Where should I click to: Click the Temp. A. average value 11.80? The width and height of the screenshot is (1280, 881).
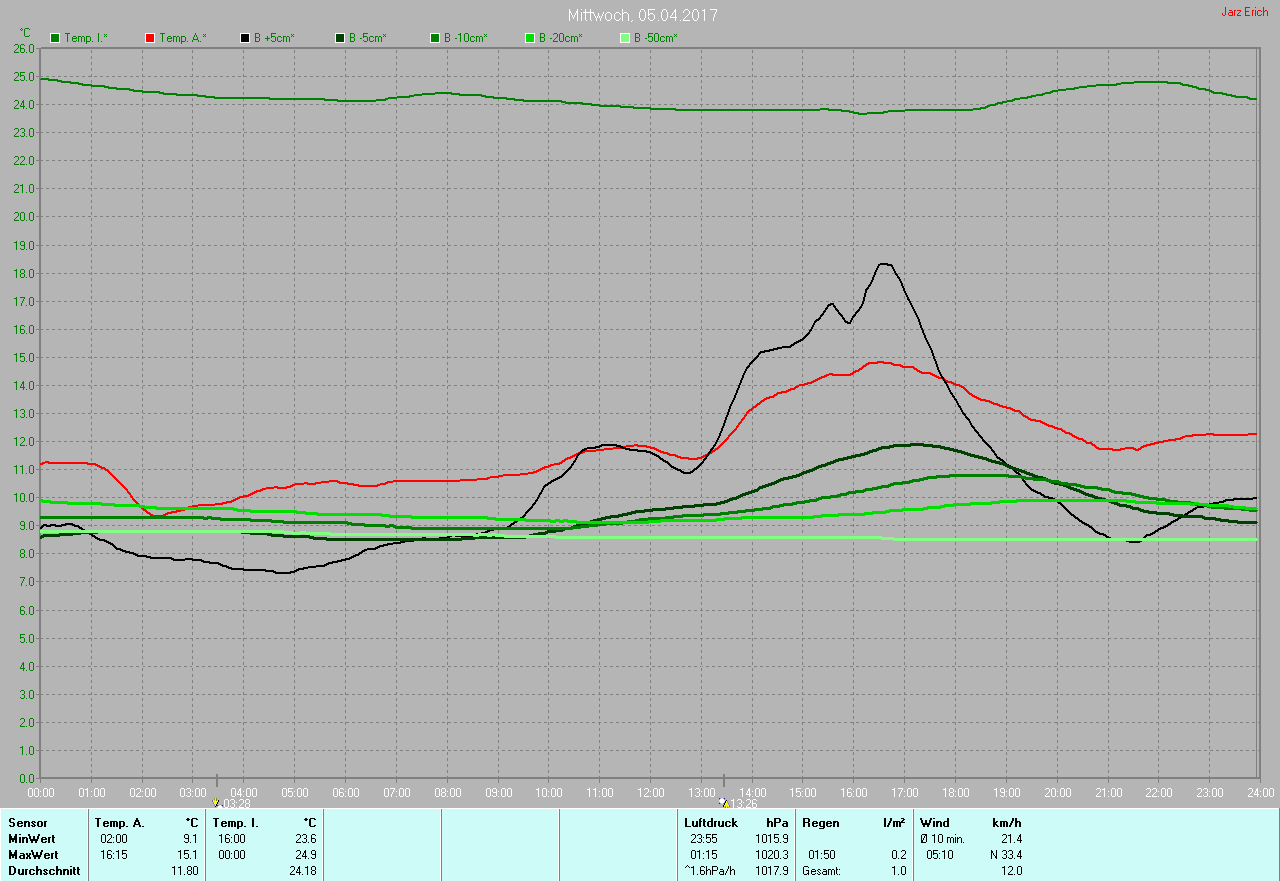click(x=186, y=871)
